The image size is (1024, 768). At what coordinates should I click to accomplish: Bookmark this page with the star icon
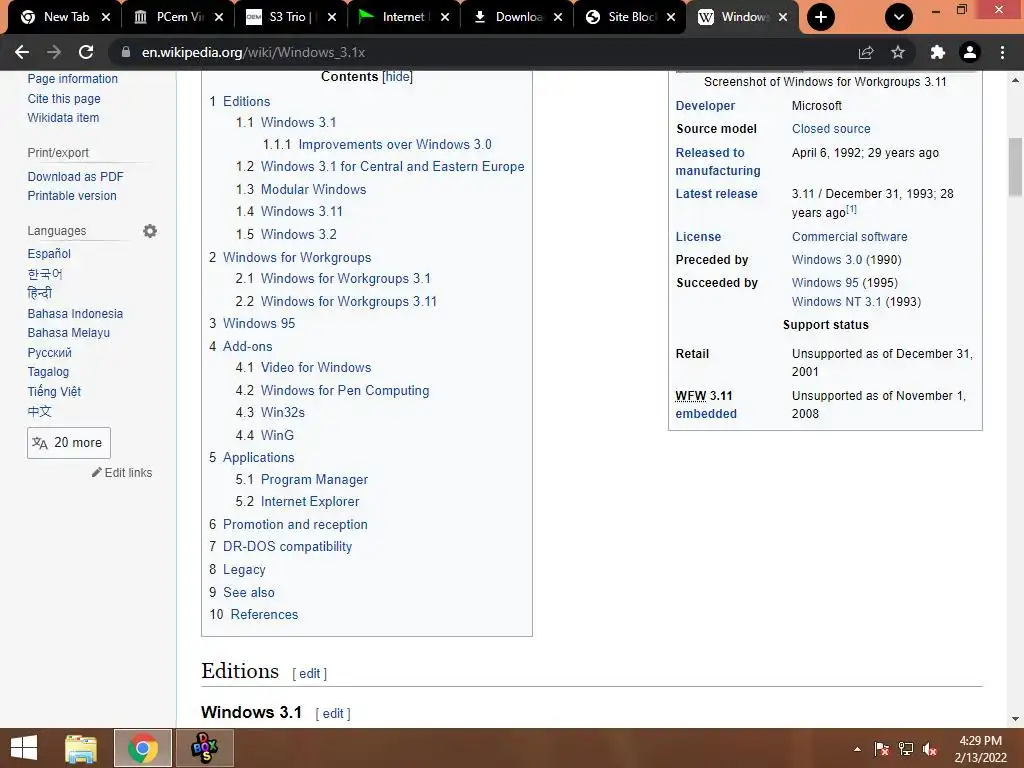[x=898, y=52]
